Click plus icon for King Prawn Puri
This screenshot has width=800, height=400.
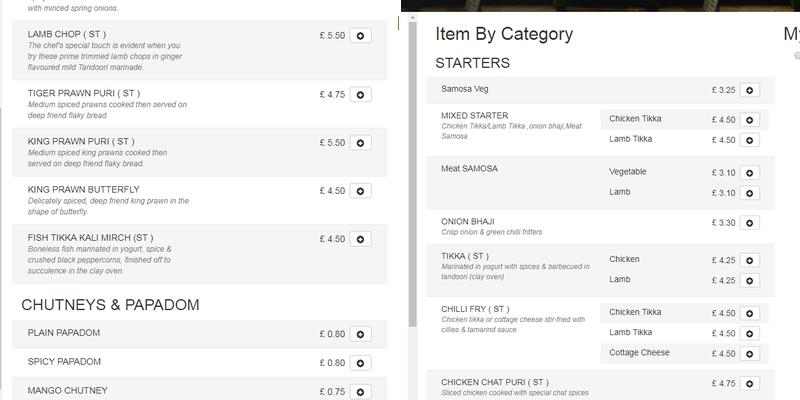click(361, 143)
